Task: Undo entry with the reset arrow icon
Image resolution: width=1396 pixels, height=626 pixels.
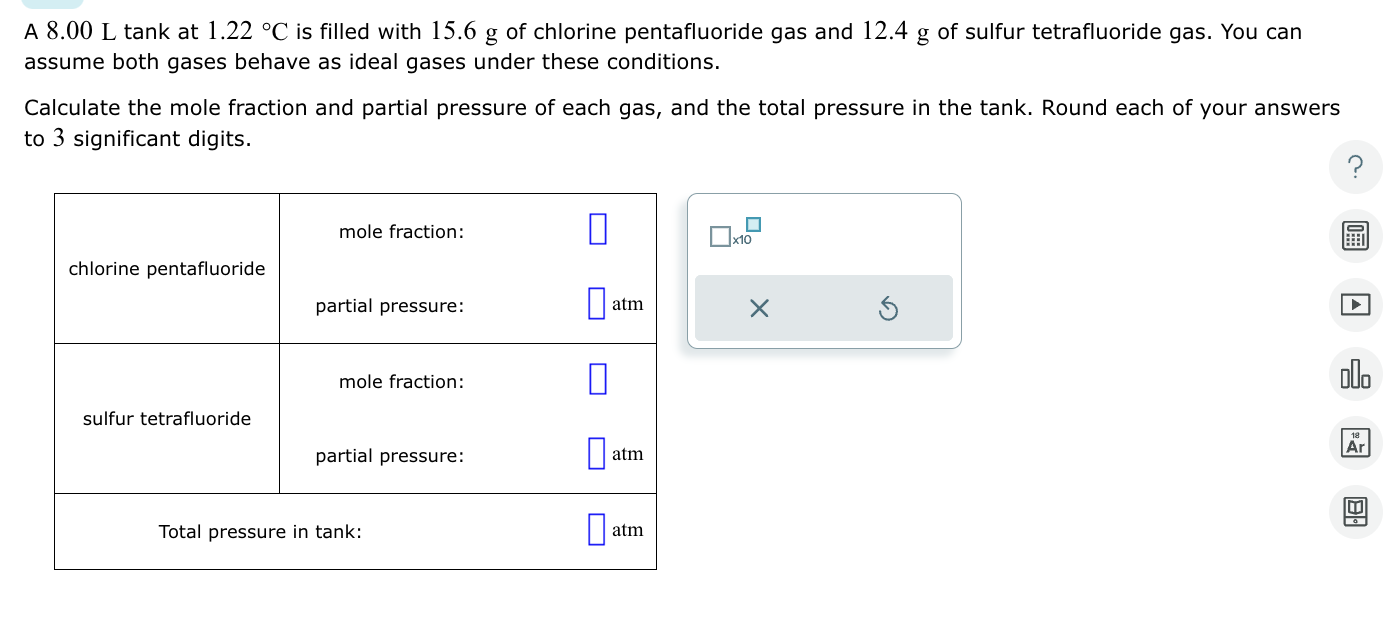Action: 888,308
